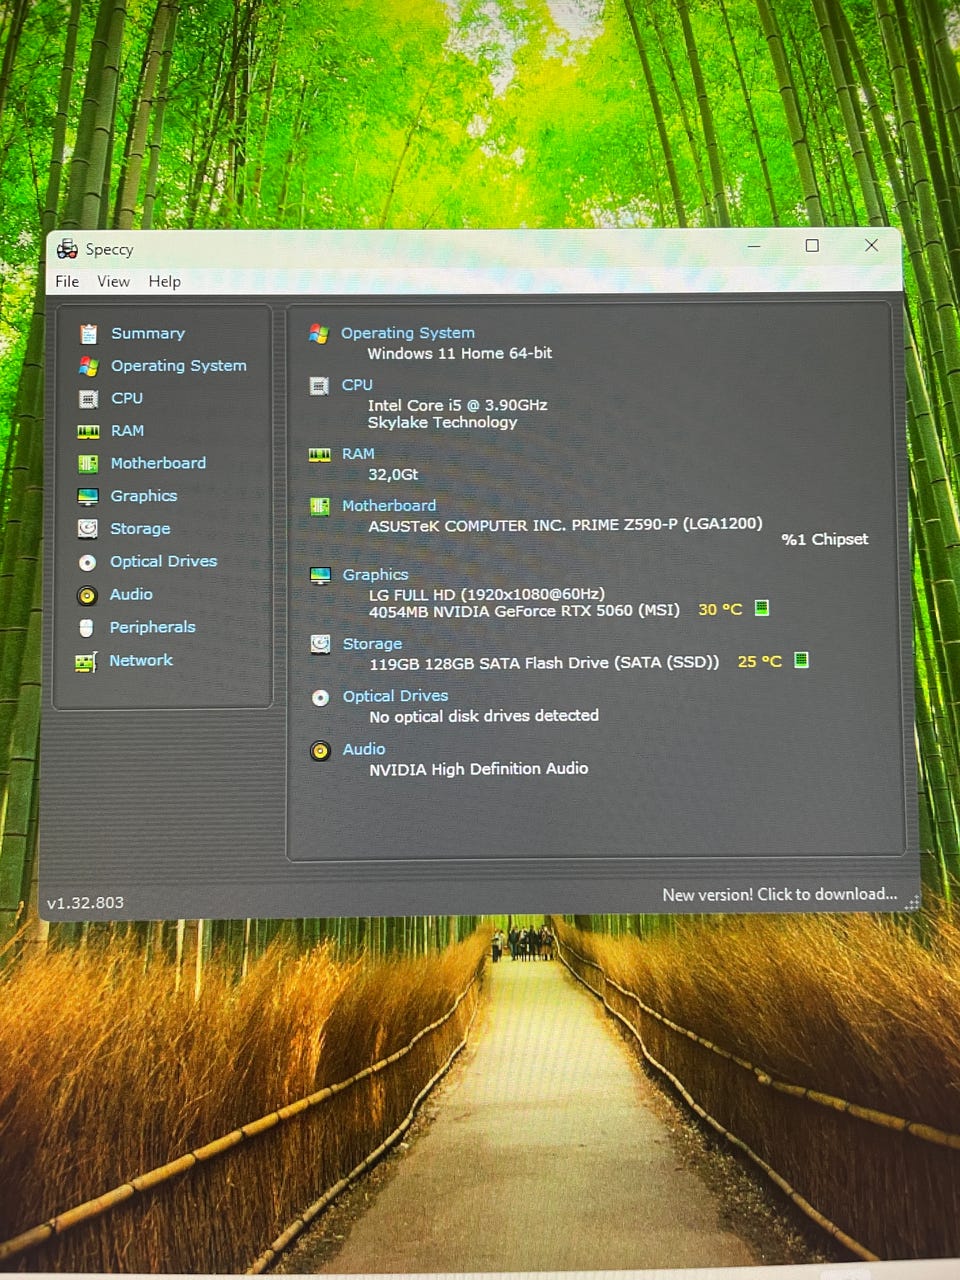Image resolution: width=960 pixels, height=1280 pixels.
Task: Click the Motherboard icon in sidebar
Action: (88, 464)
